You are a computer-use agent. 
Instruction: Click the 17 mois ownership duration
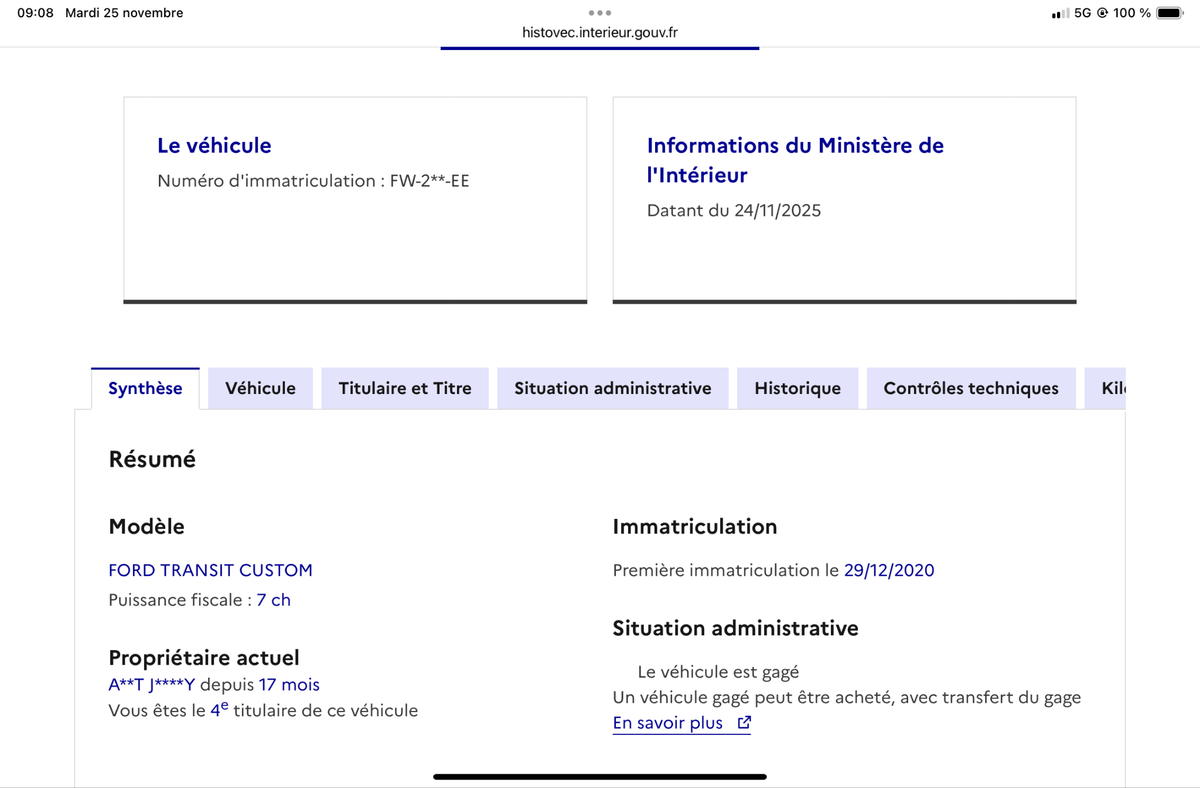click(x=289, y=685)
